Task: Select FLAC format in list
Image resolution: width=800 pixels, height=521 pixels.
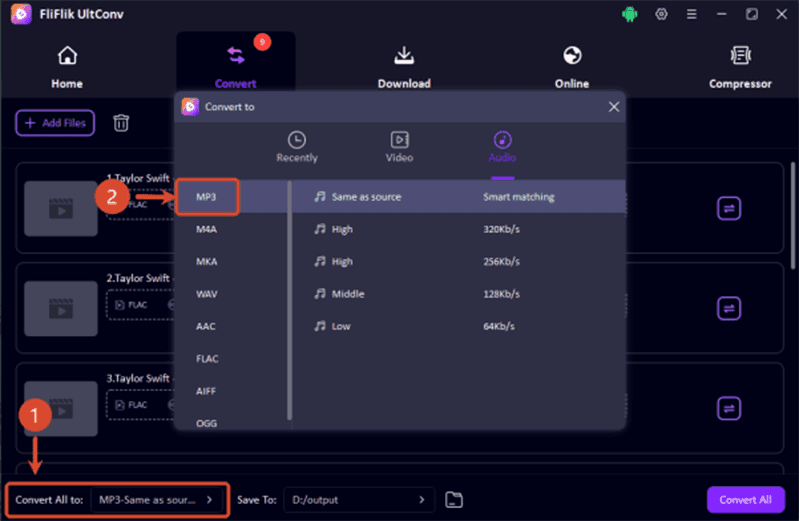Action: (x=207, y=359)
